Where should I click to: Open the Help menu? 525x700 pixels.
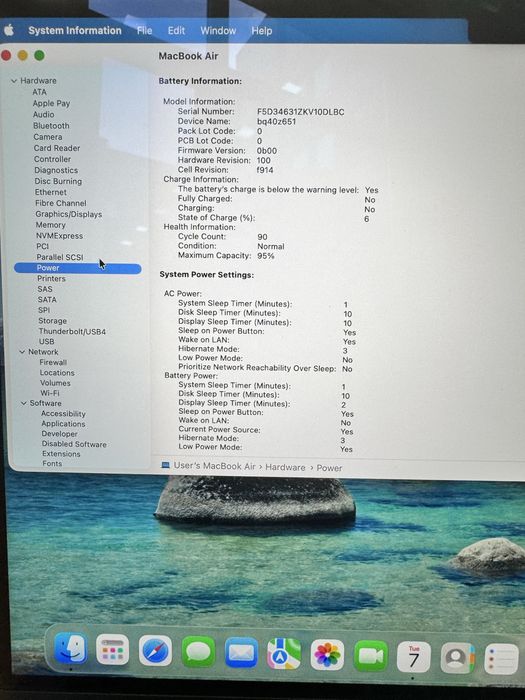261,31
